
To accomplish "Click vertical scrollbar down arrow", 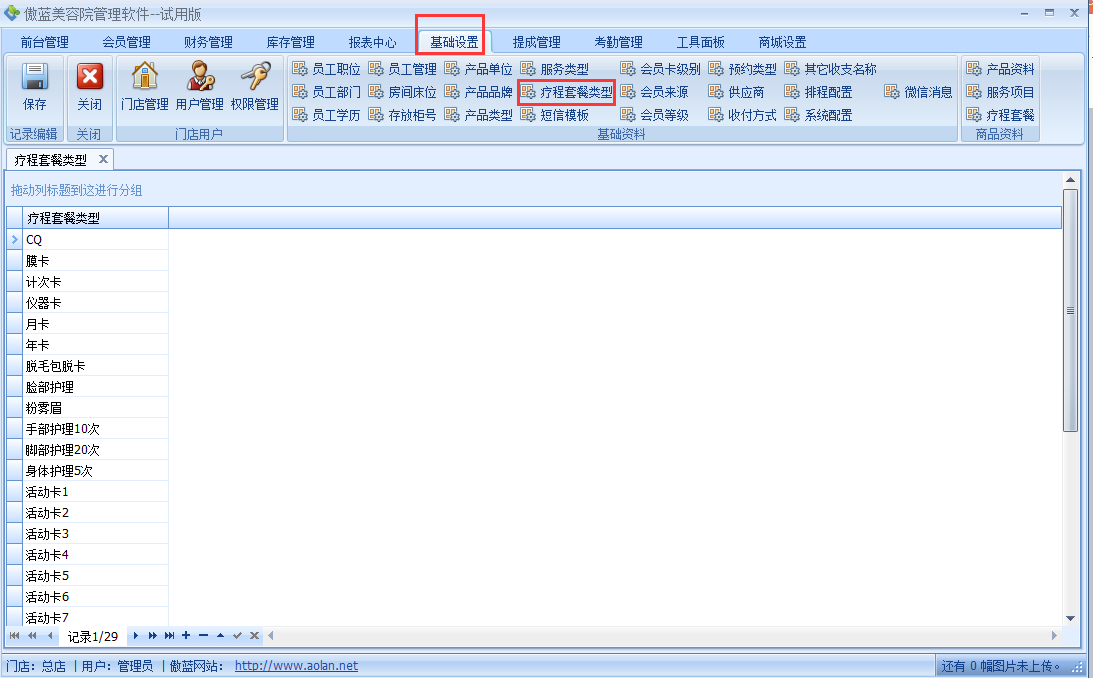I will click(x=1070, y=619).
